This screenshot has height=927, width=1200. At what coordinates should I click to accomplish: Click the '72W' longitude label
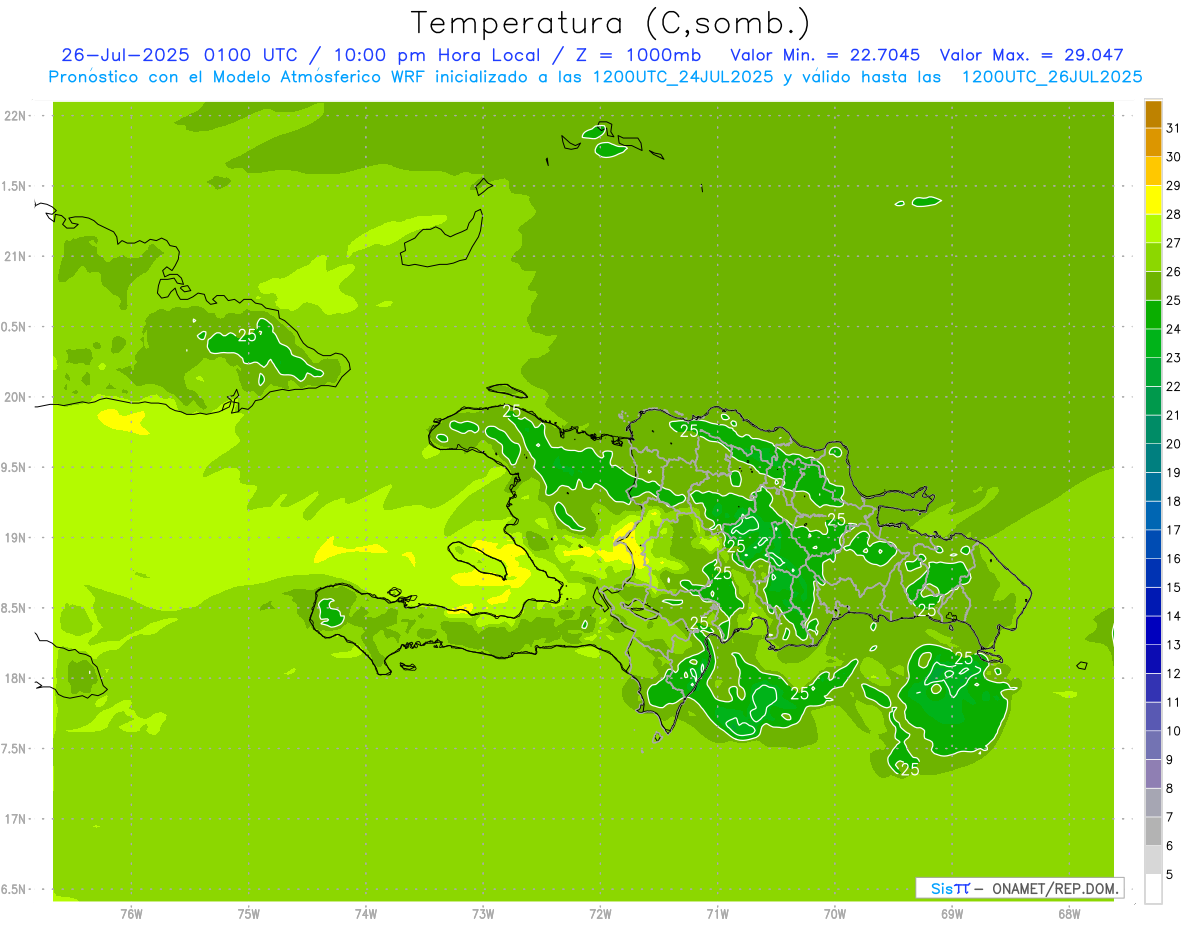click(601, 913)
